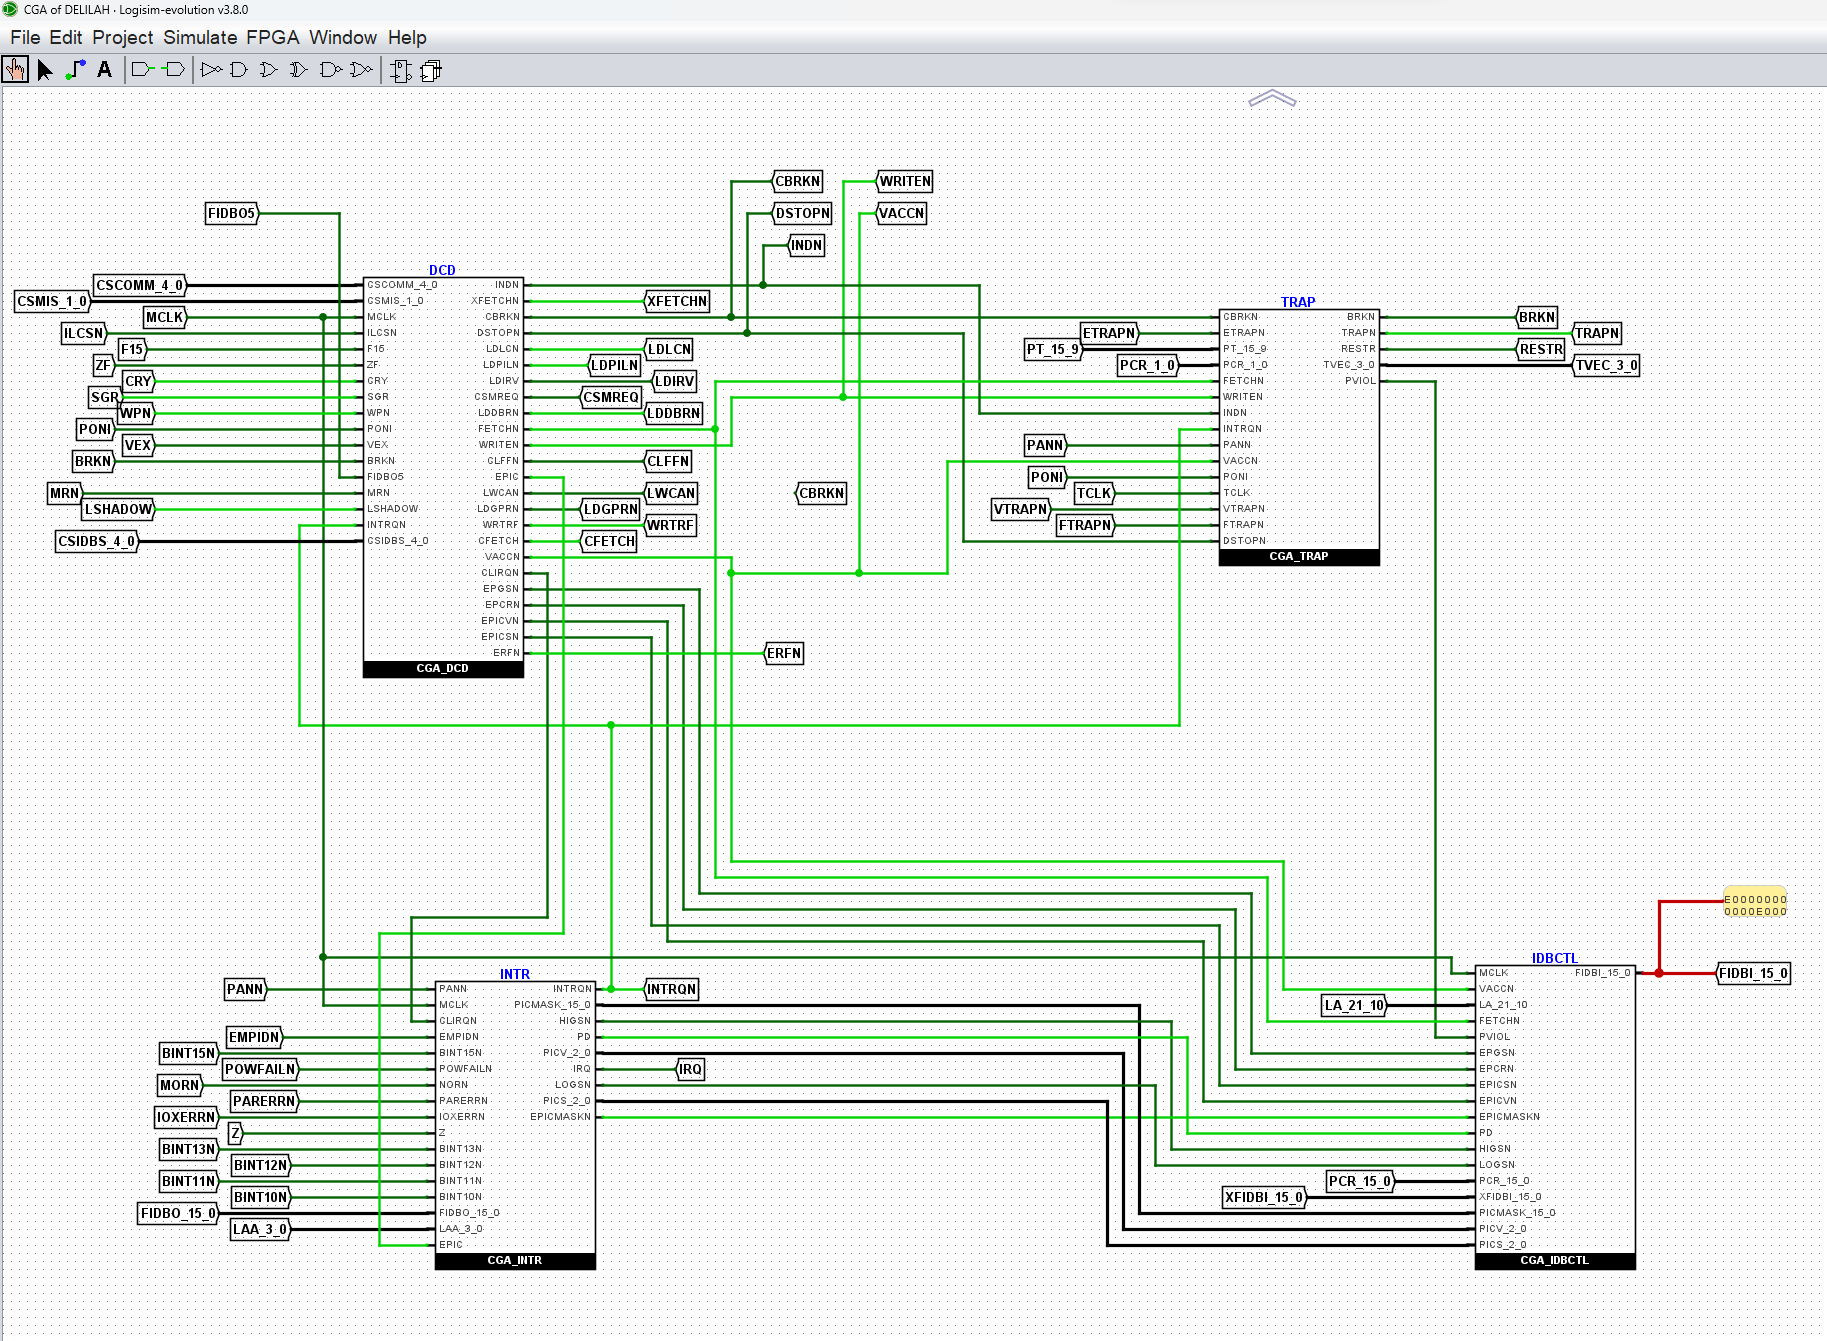The height and width of the screenshot is (1341, 1827).
Task: Open the File menu
Action: 24,37
